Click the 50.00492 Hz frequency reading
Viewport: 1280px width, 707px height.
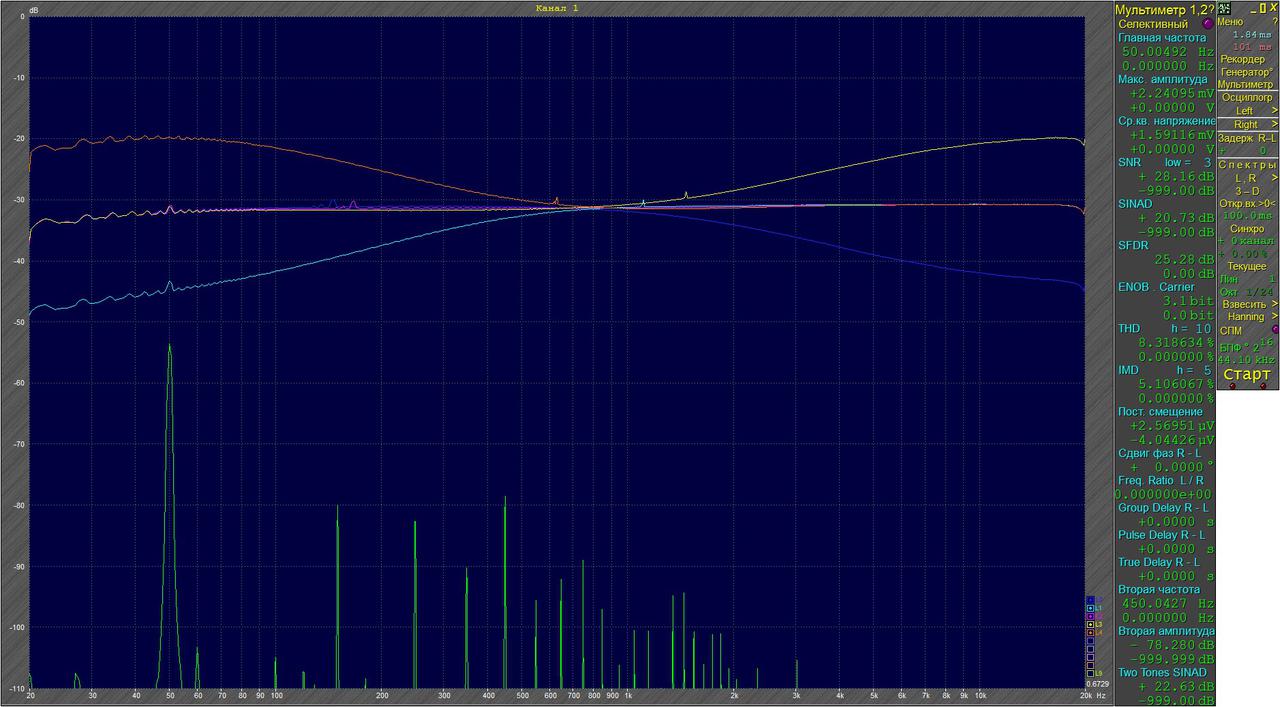[1167, 51]
